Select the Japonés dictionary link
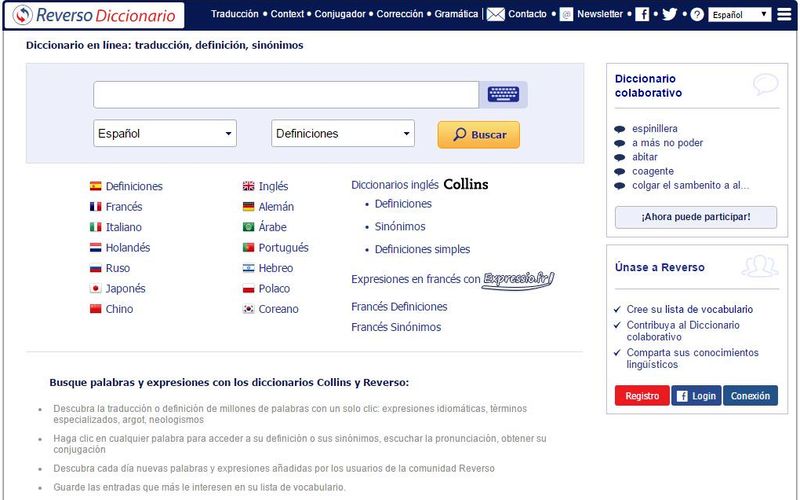 click(125, 289)
